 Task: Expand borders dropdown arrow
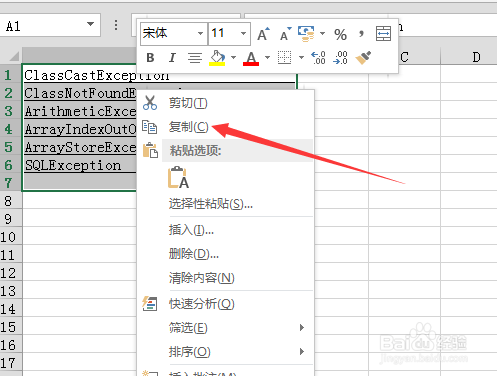coord(301,58)
